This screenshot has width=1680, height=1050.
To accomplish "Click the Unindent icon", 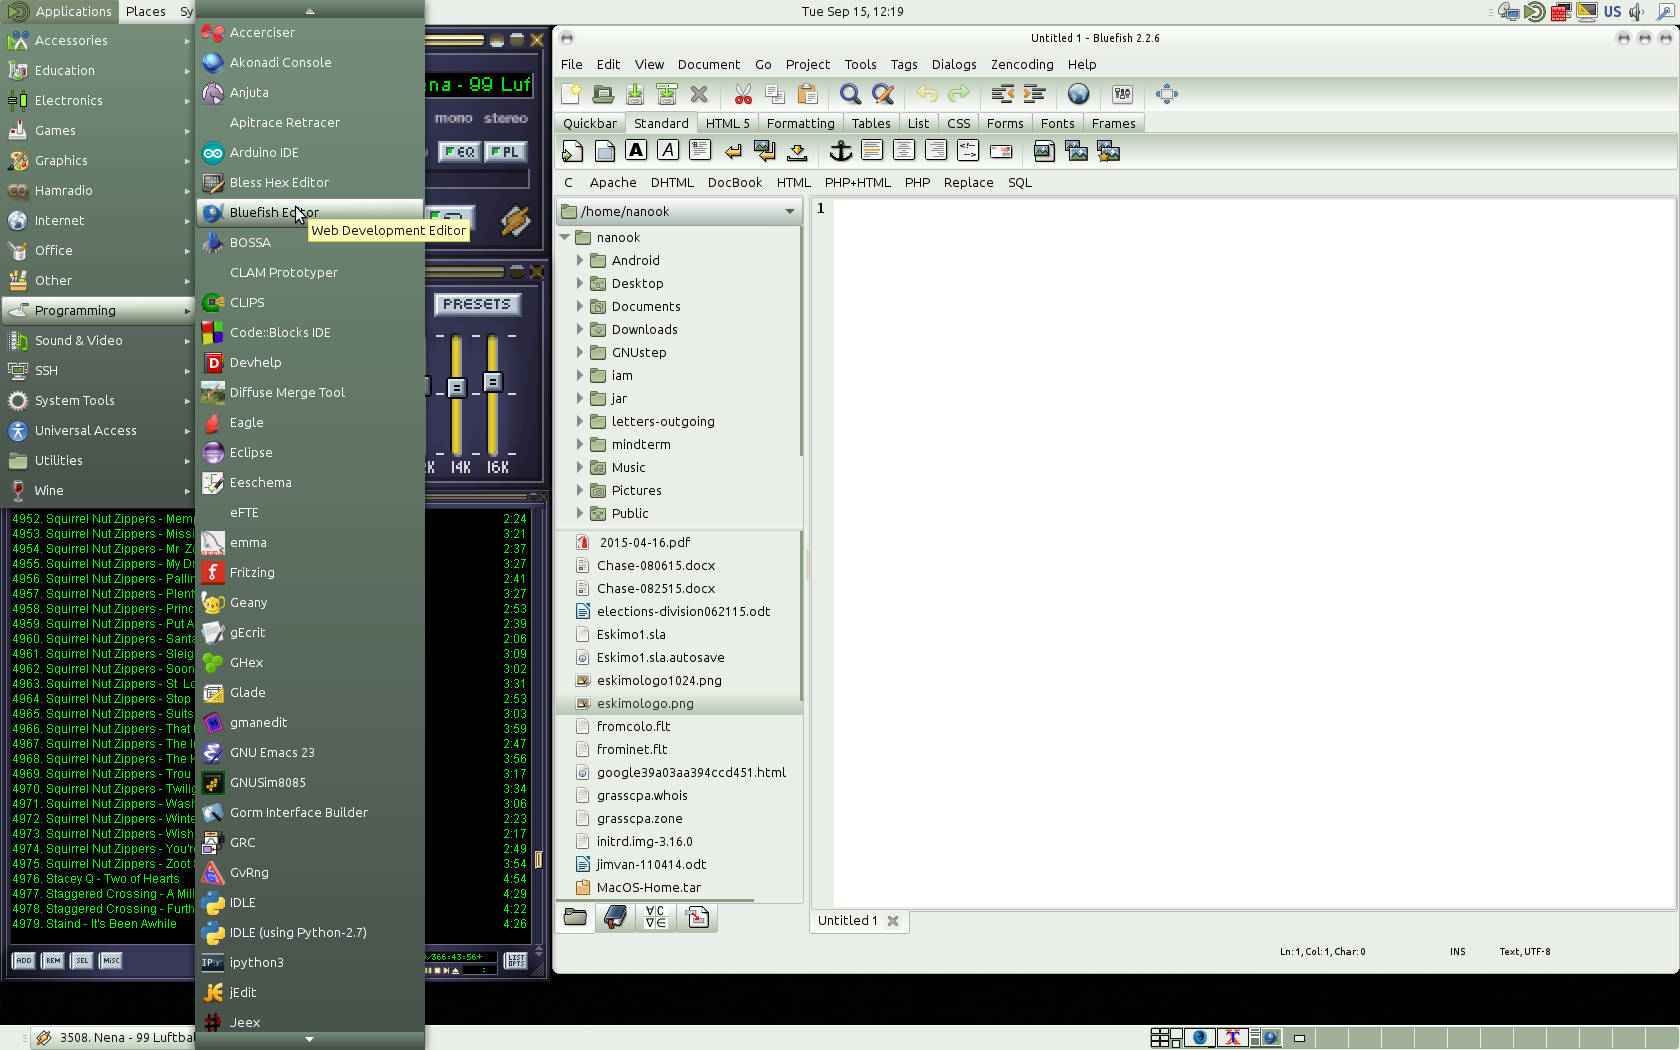I will pyautogui.click(x=1003, y=94).
